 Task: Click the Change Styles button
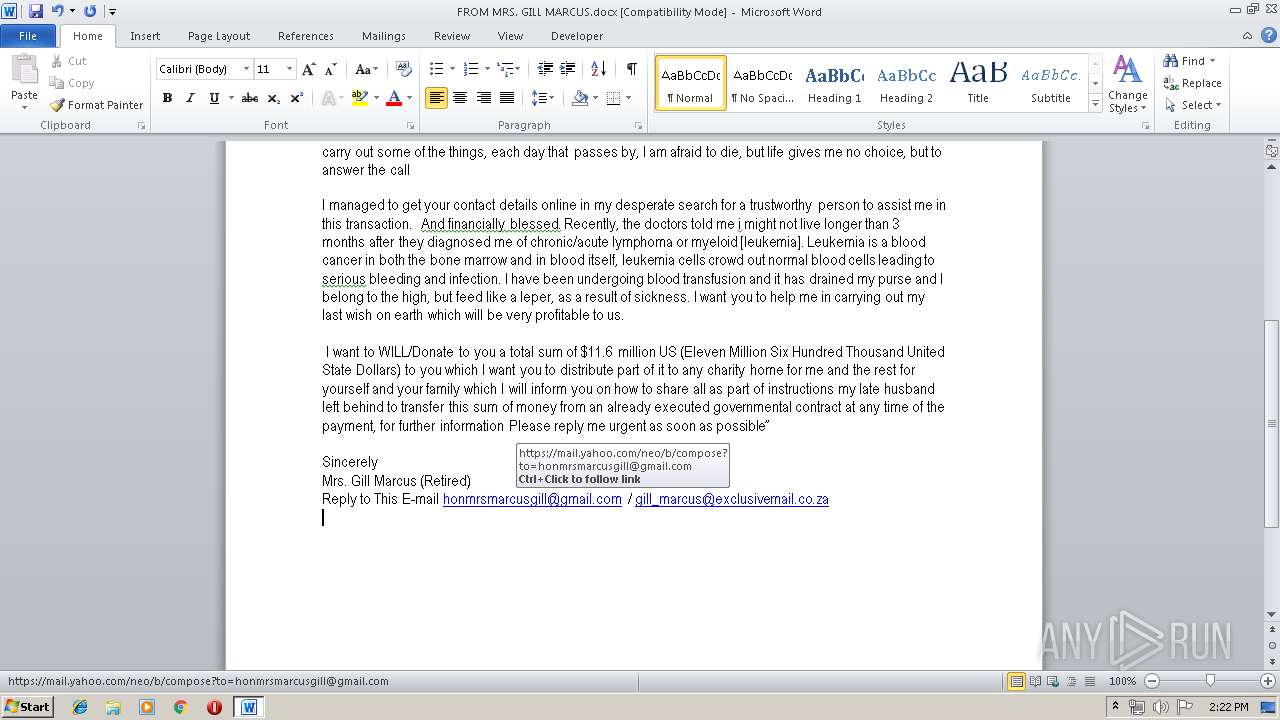click(1127, 85)
